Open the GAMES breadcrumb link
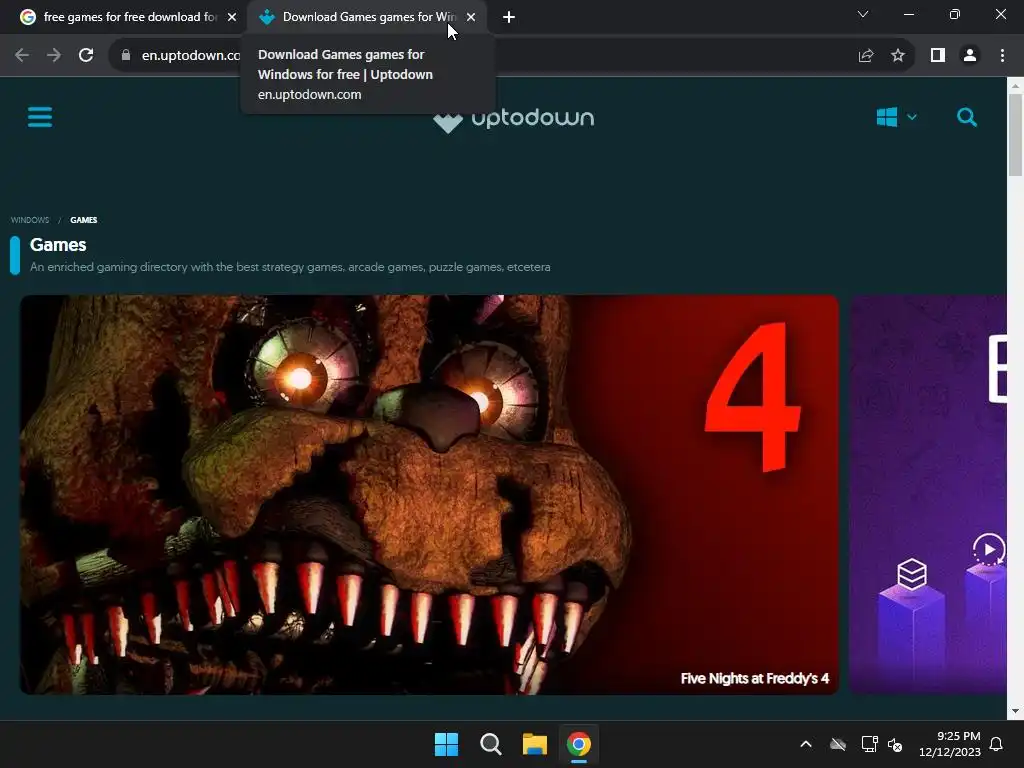Viewport: 1024px width, 768px height. pyautogui.click(x=84, y=220)
